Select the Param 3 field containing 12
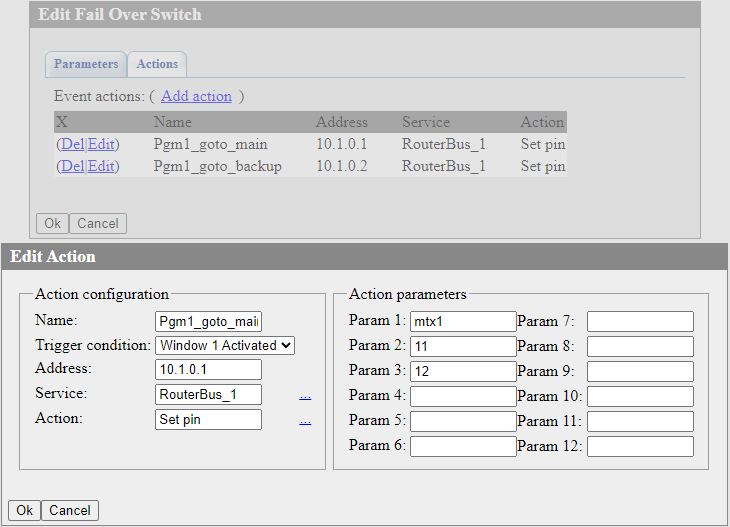730x527 pixels. pyautogui.click(x=463, y=371)
